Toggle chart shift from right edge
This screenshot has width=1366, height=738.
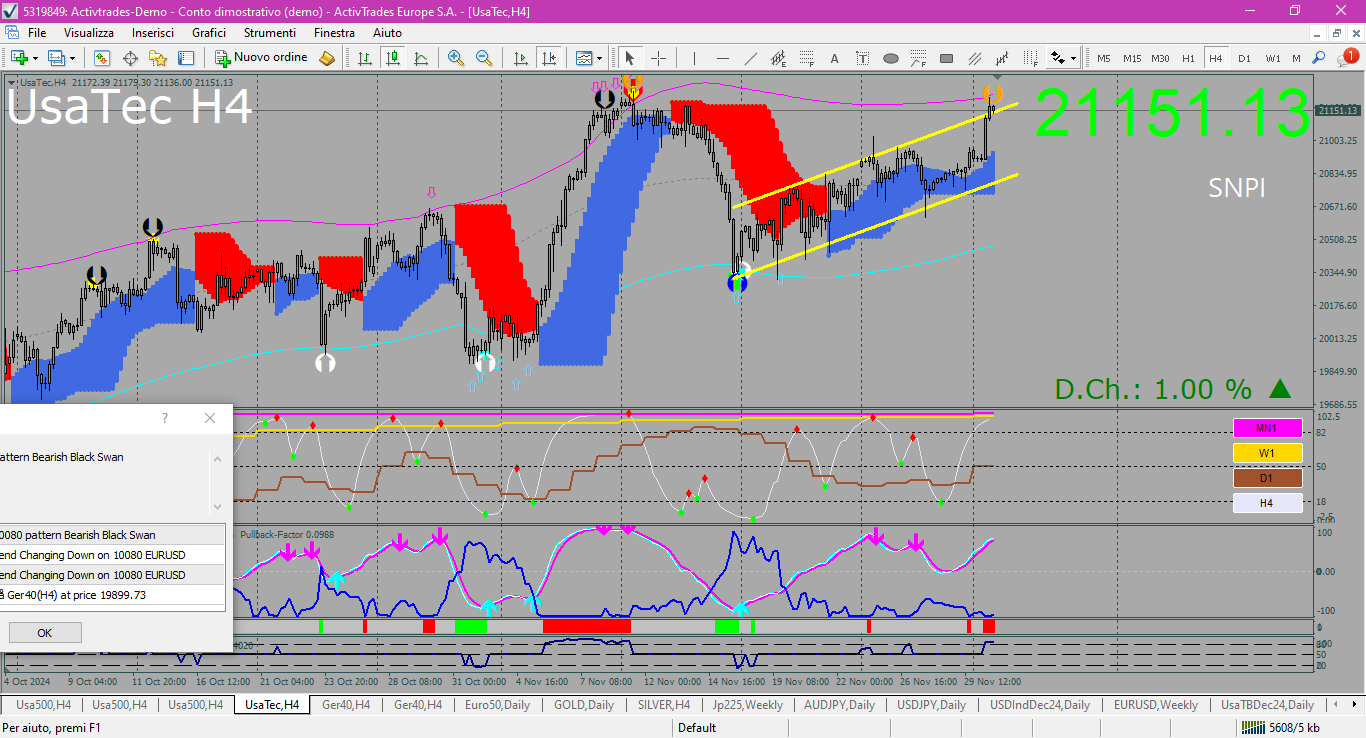click(548, 58)
